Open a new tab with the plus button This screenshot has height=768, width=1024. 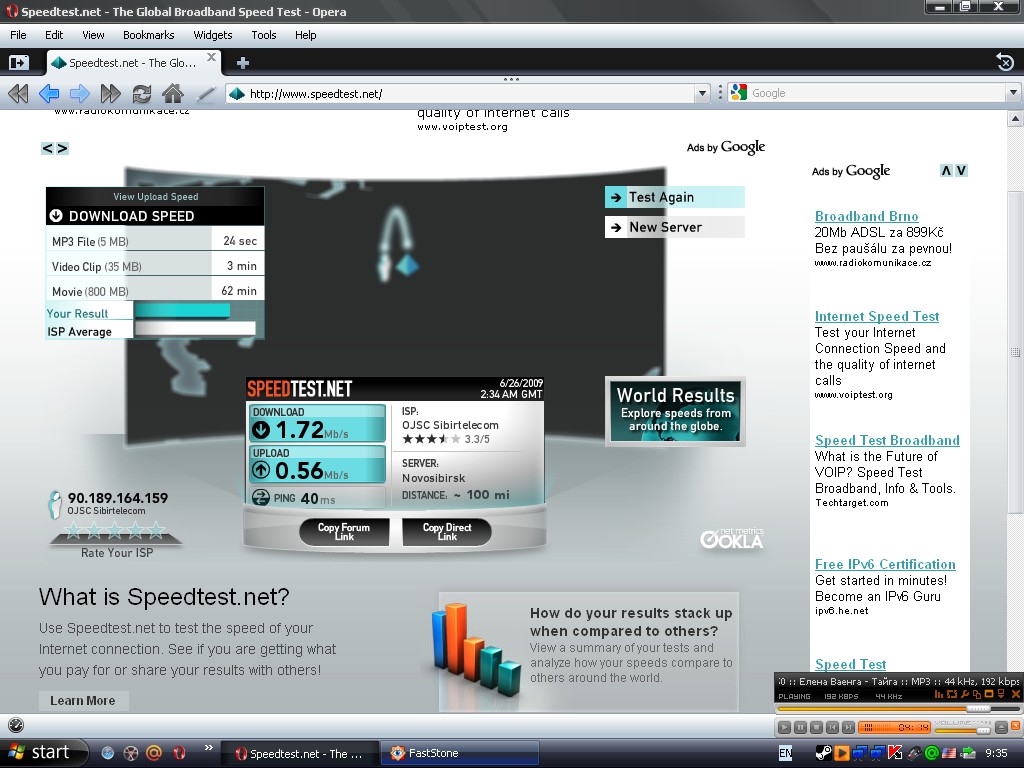click(243, 63)
